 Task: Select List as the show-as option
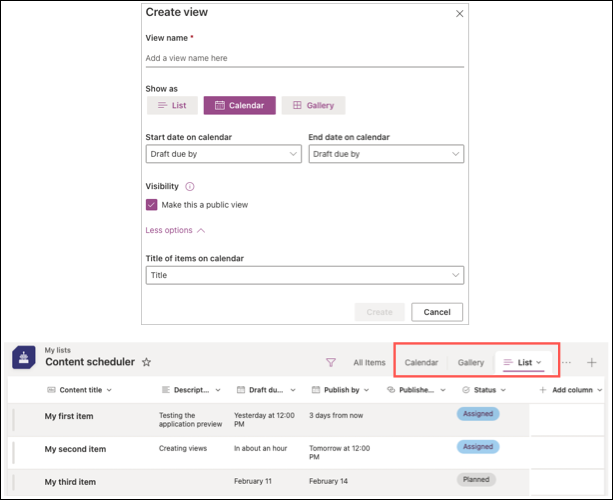[x=172, y=105]
